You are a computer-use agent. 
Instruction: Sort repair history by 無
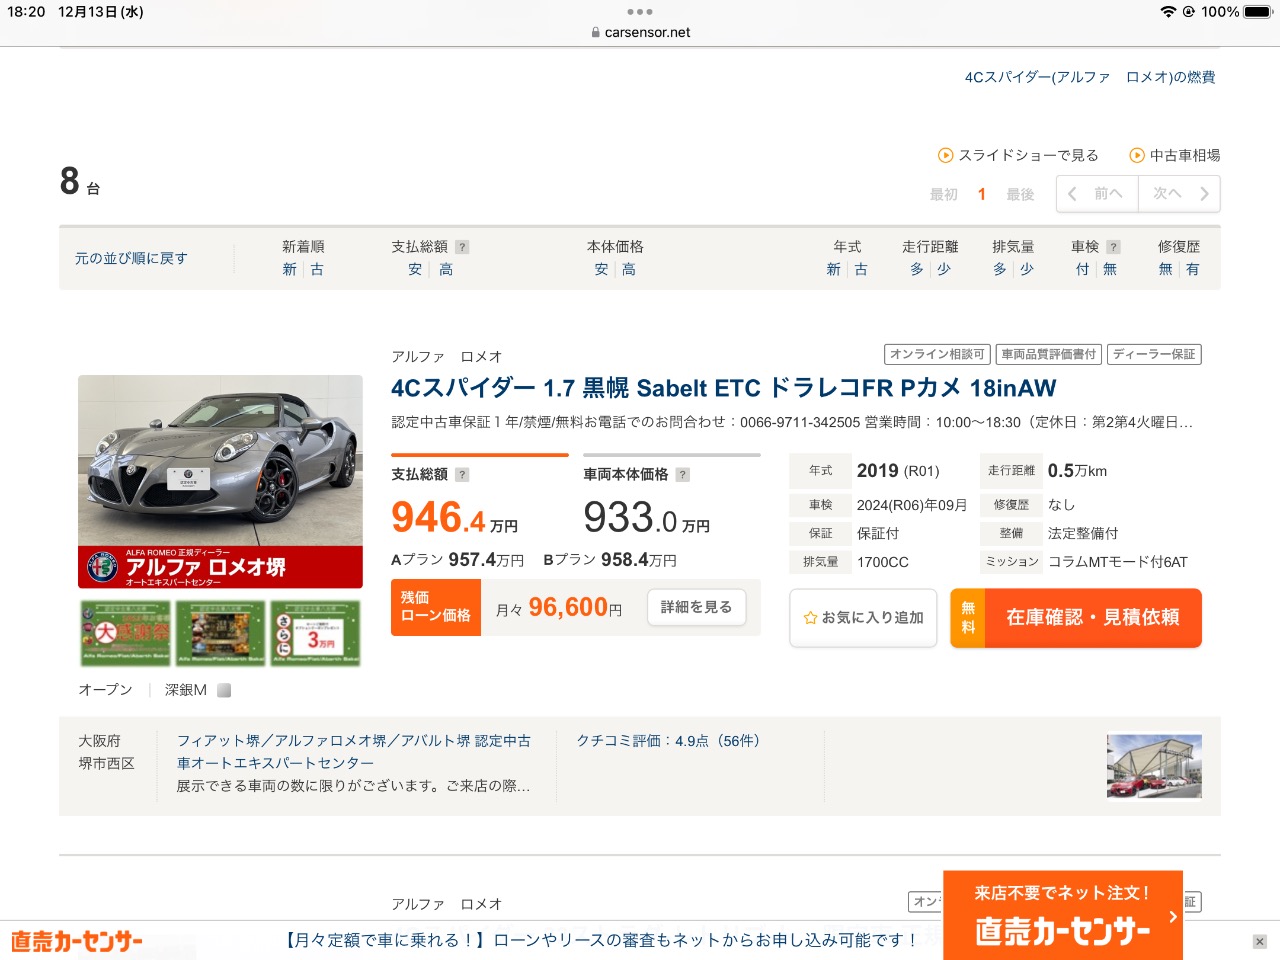1165,269
